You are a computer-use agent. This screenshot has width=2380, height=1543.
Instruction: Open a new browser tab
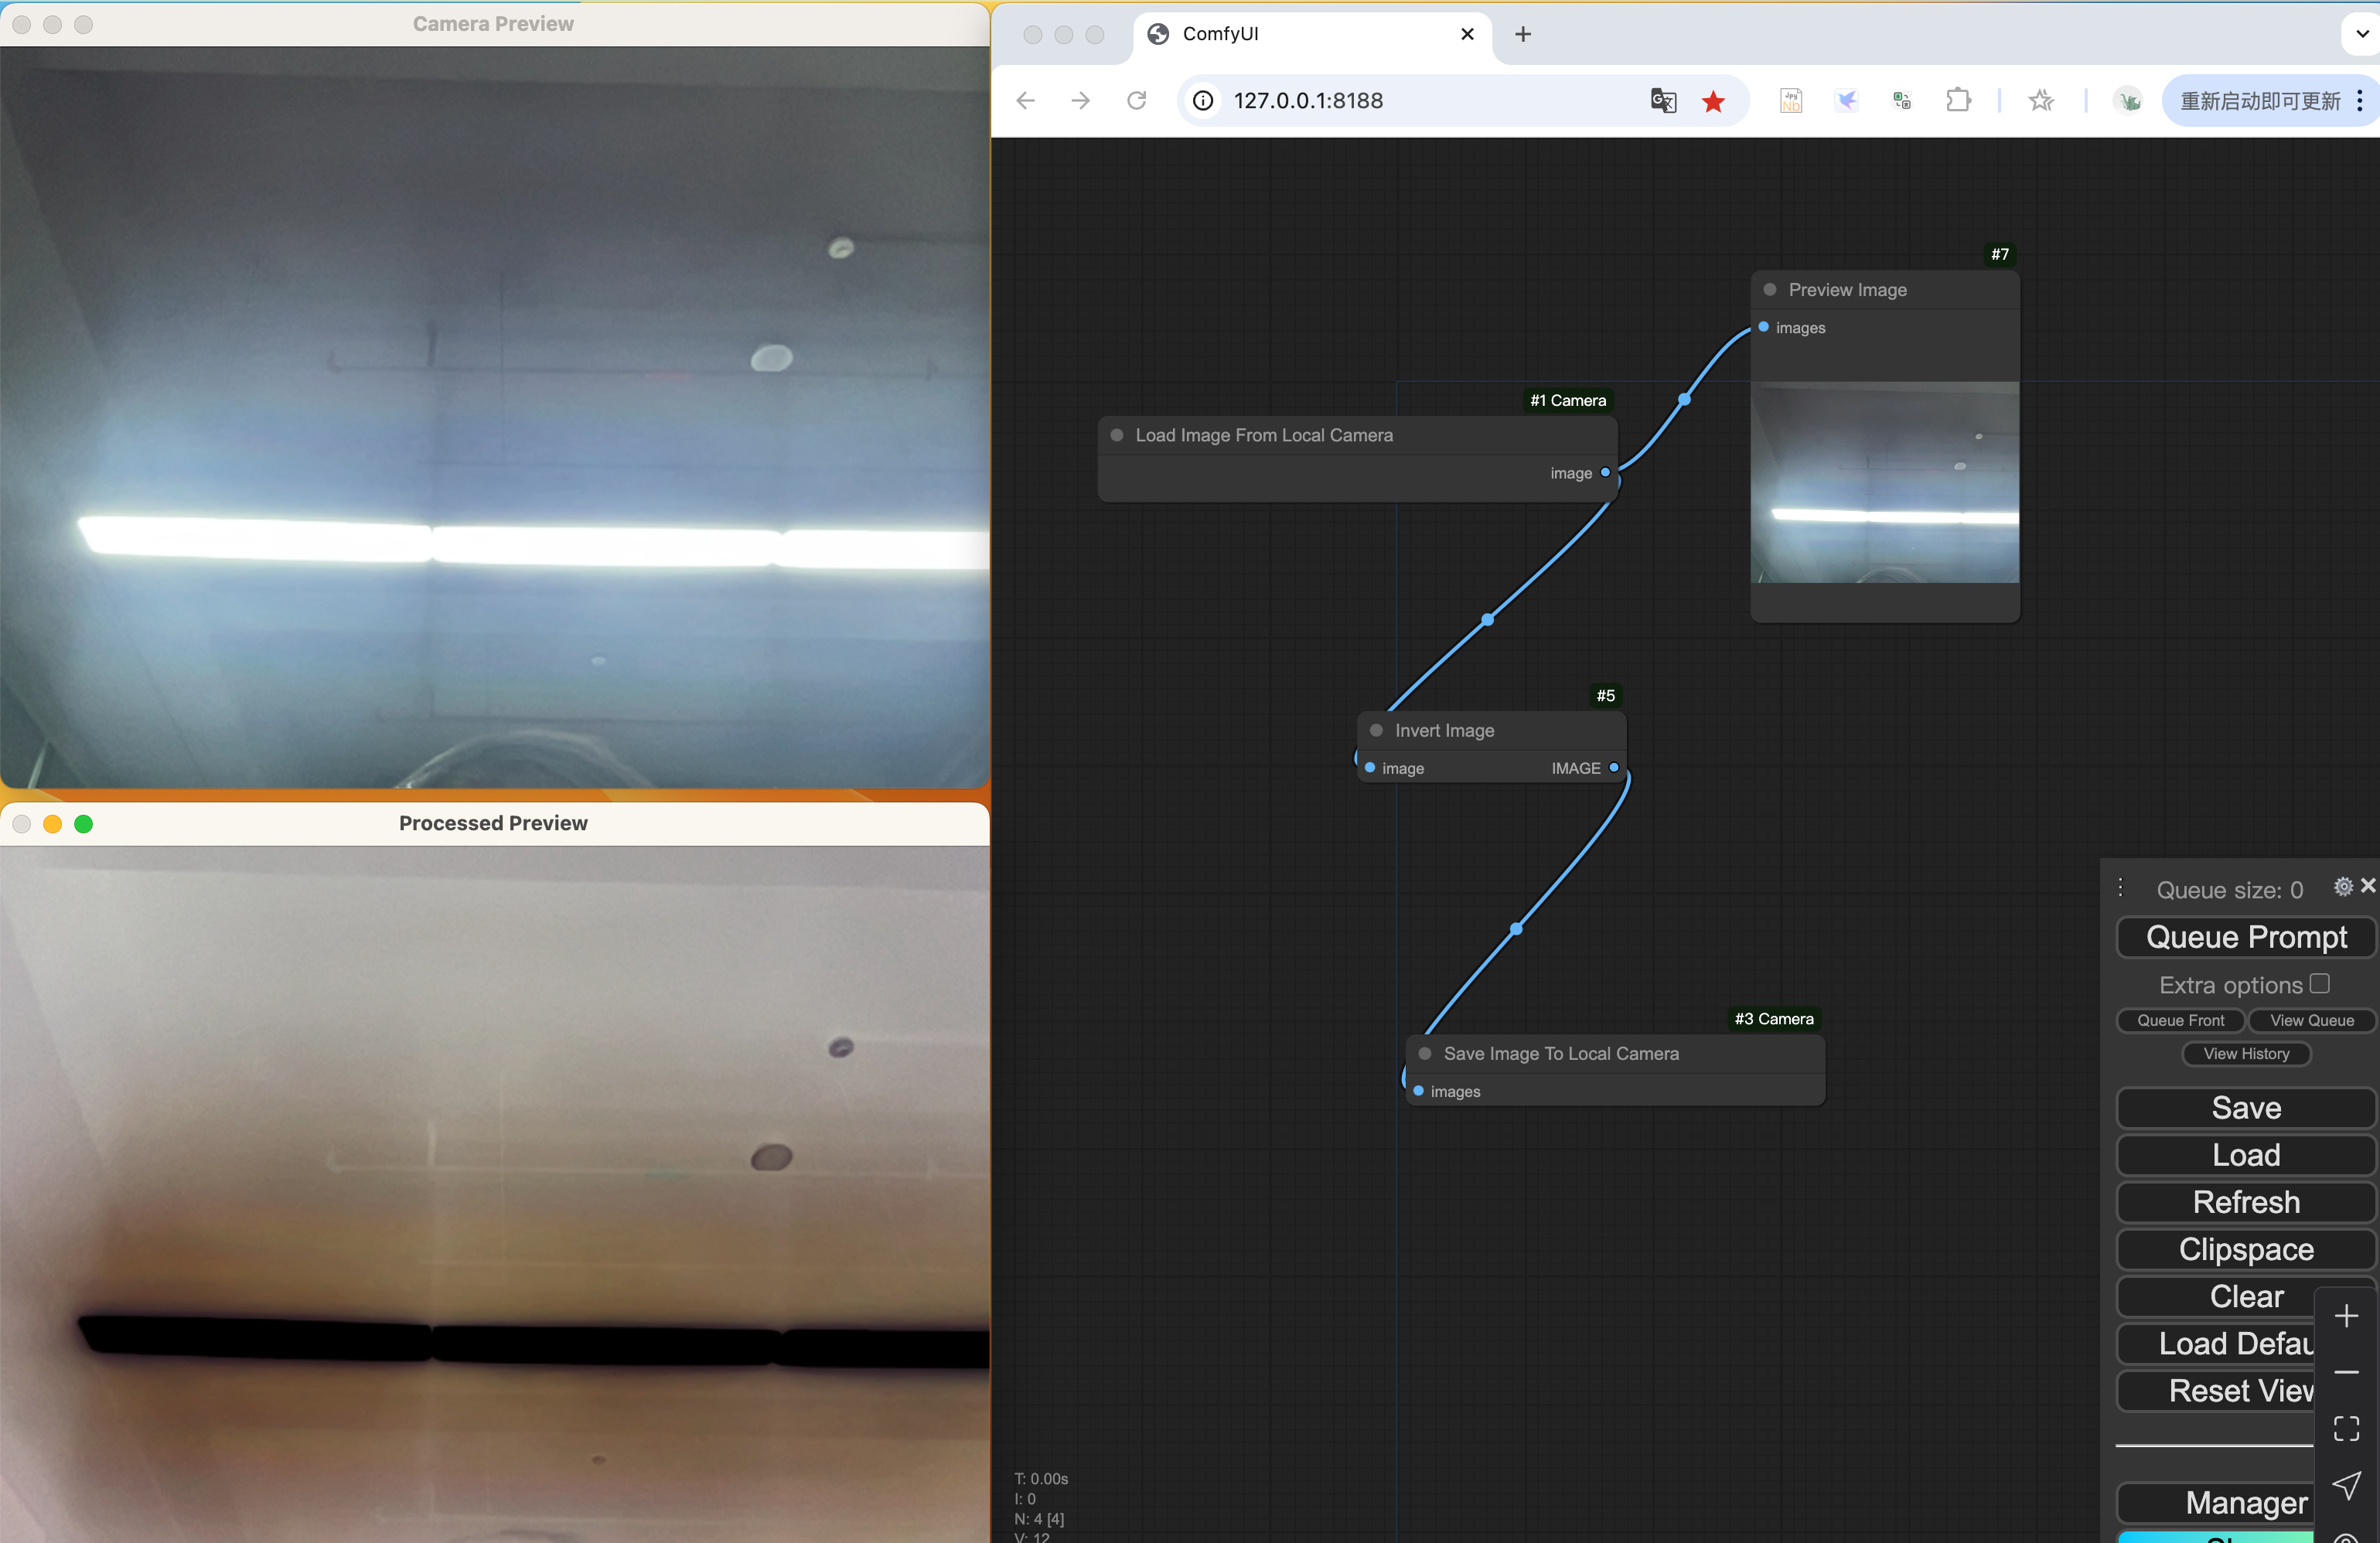click(x=1522, y=34)
